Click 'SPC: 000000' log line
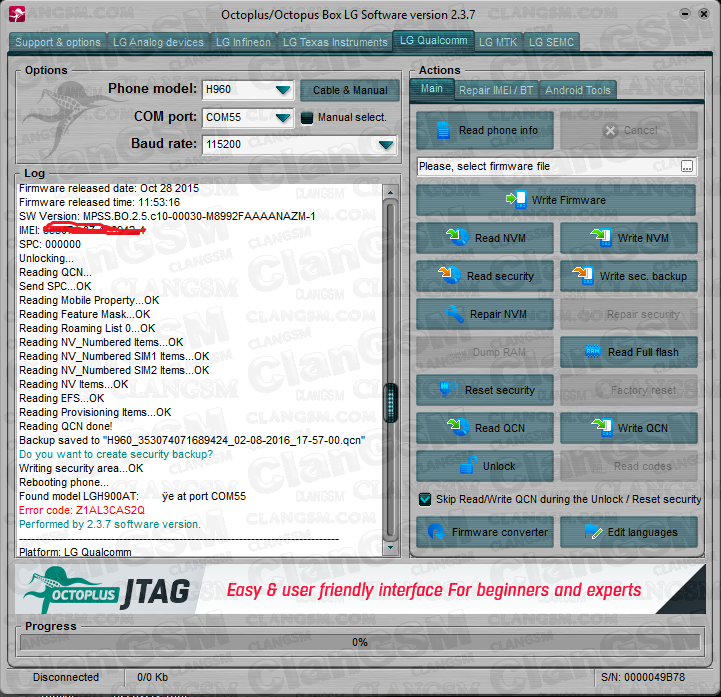 pyautogui.click(x=50, y=244)
